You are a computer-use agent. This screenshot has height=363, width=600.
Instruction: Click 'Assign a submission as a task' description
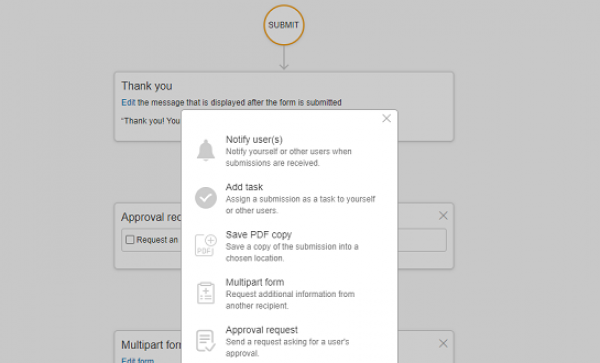click(x=300, y=205)
